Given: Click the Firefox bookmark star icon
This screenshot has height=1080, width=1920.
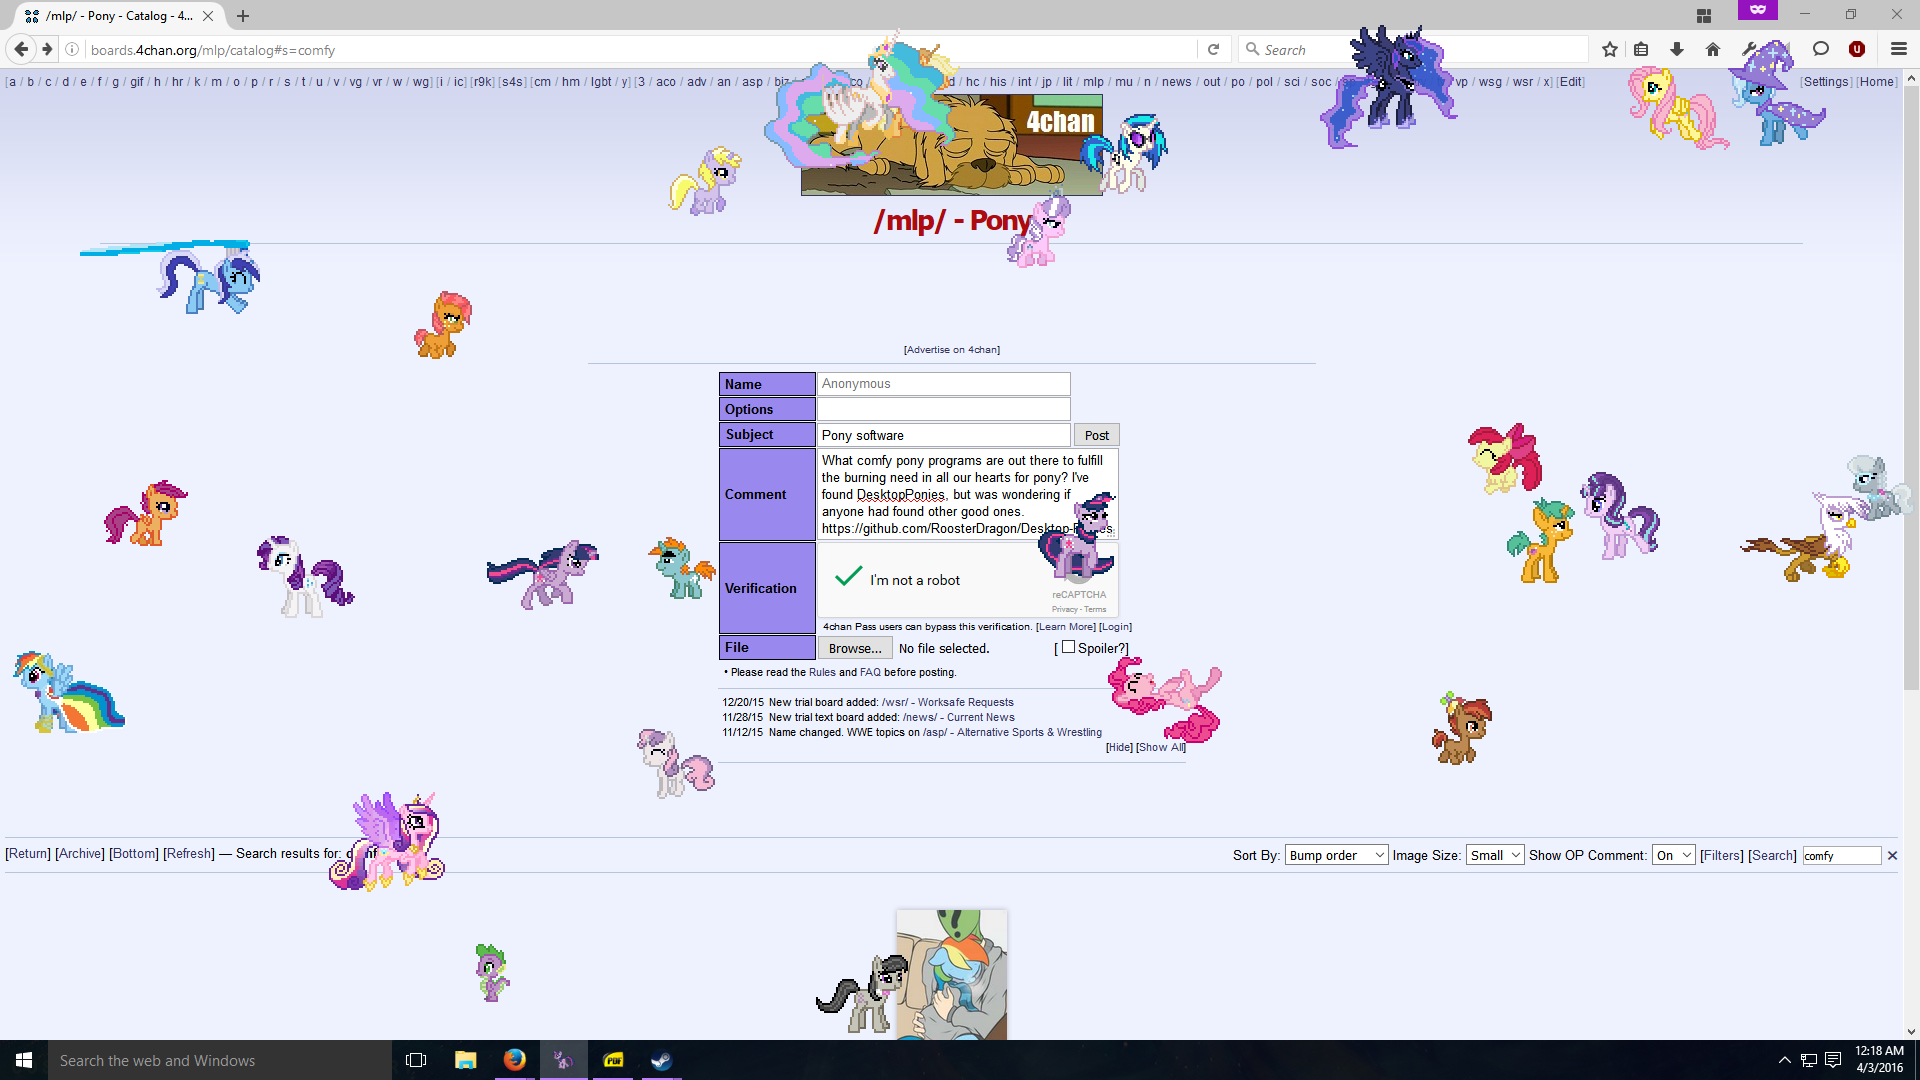Looking at the screenshot, I should tap(1609, 50).
